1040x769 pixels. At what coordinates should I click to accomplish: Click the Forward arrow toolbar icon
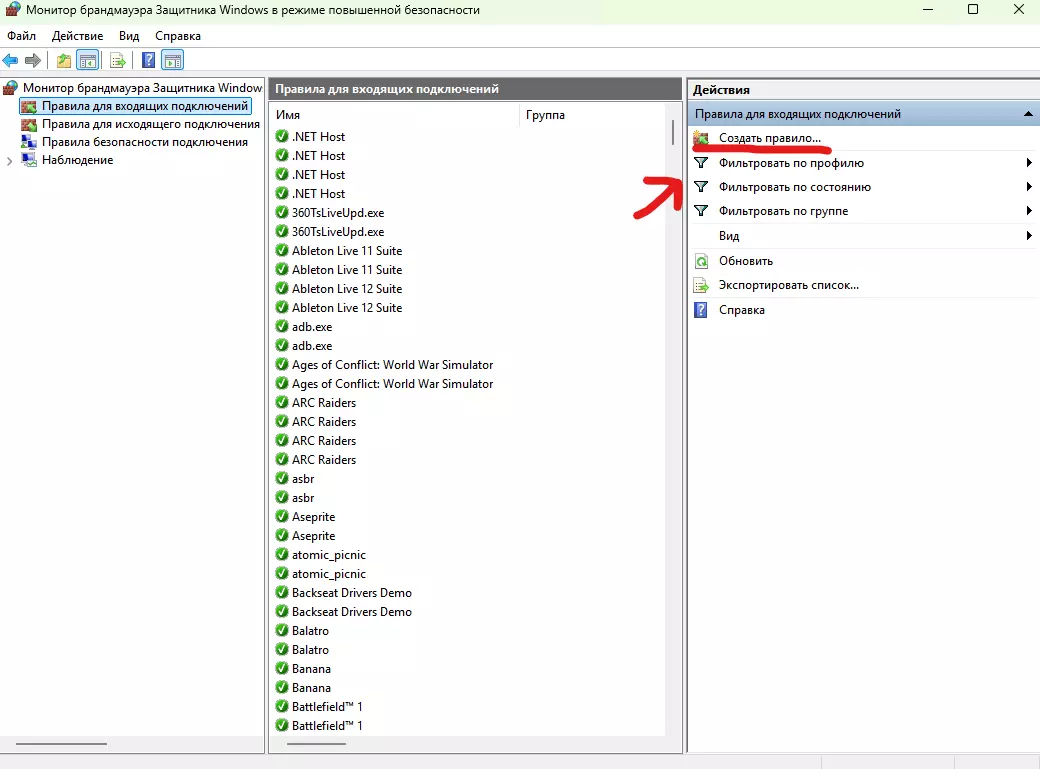click(32, 61)
